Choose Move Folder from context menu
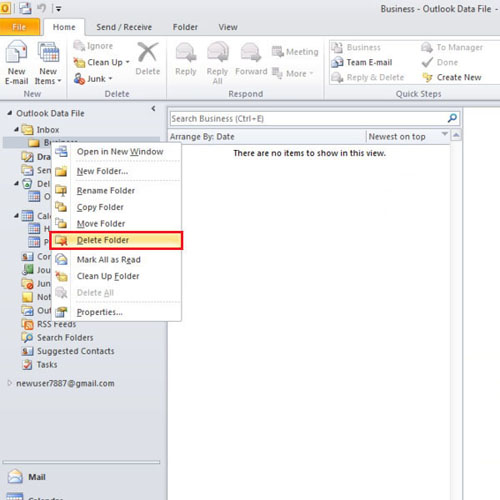The width and height of the screenshot is (500, 500). 116,224
